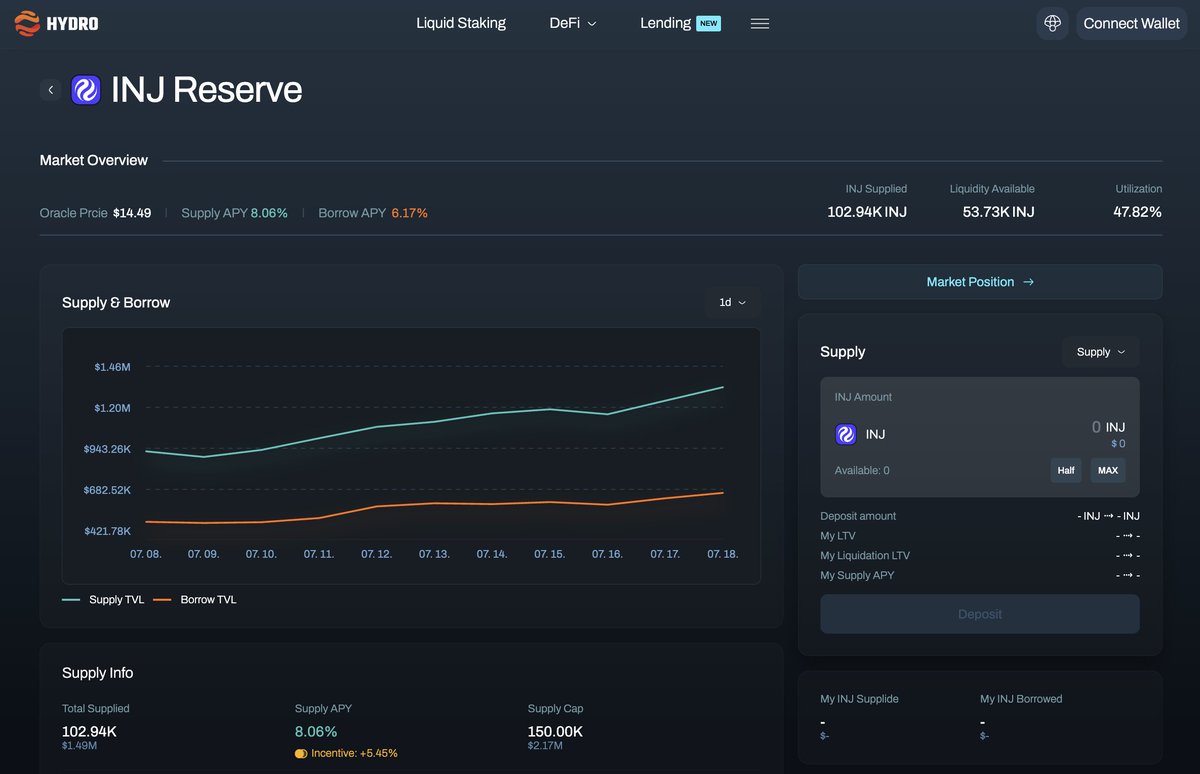
Task: Open the globe language selector
Action: tap(1052, 23)
